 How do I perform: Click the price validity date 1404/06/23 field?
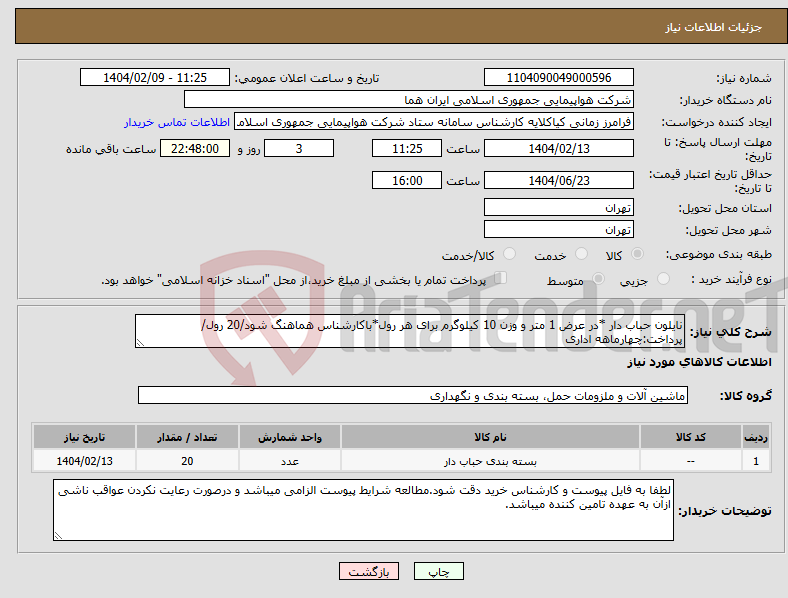tap(559, 180)
